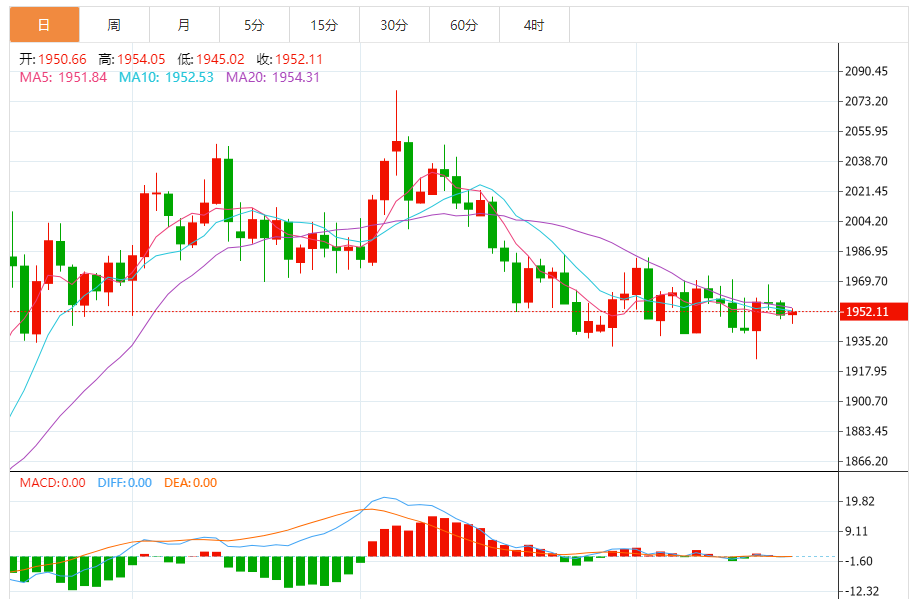
Task: Click the 2021.45 price axis label
Action: point(866,191)
